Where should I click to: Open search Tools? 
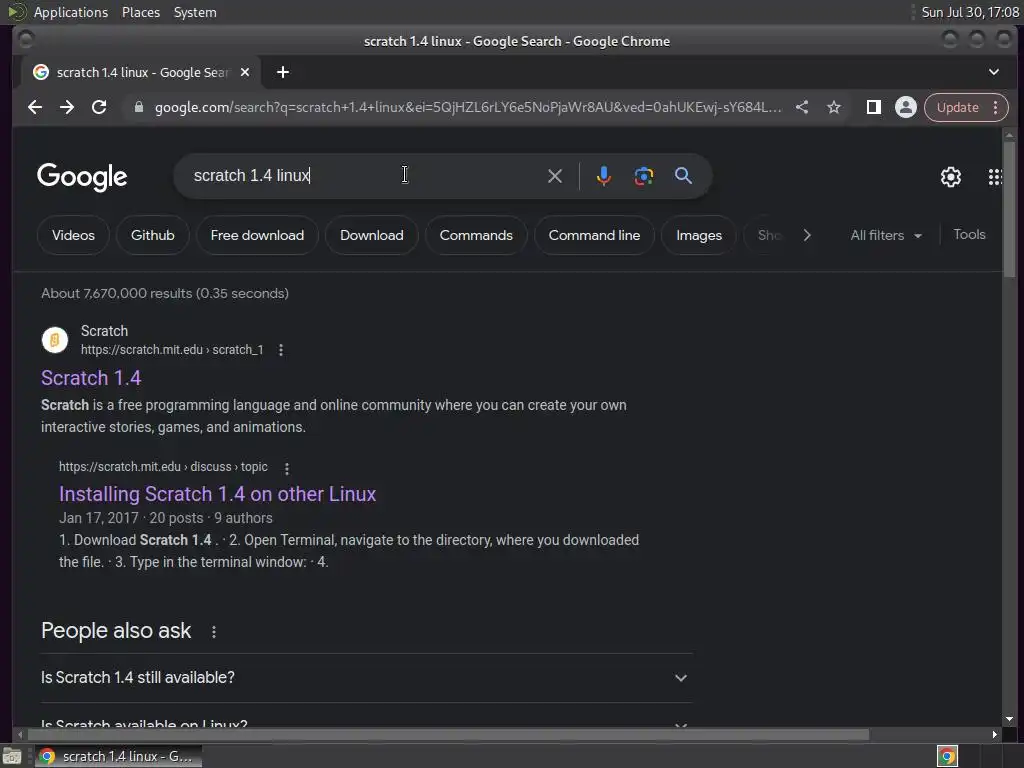tap(969, 234)
